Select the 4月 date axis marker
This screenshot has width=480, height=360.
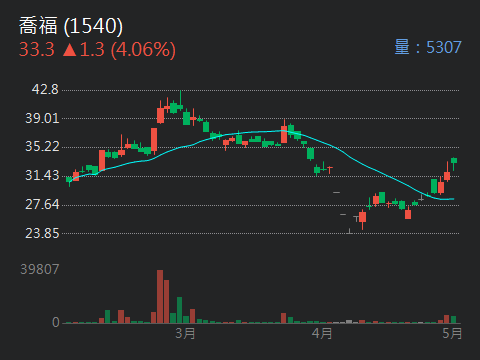pyautogui.click(x=322, y=333)
